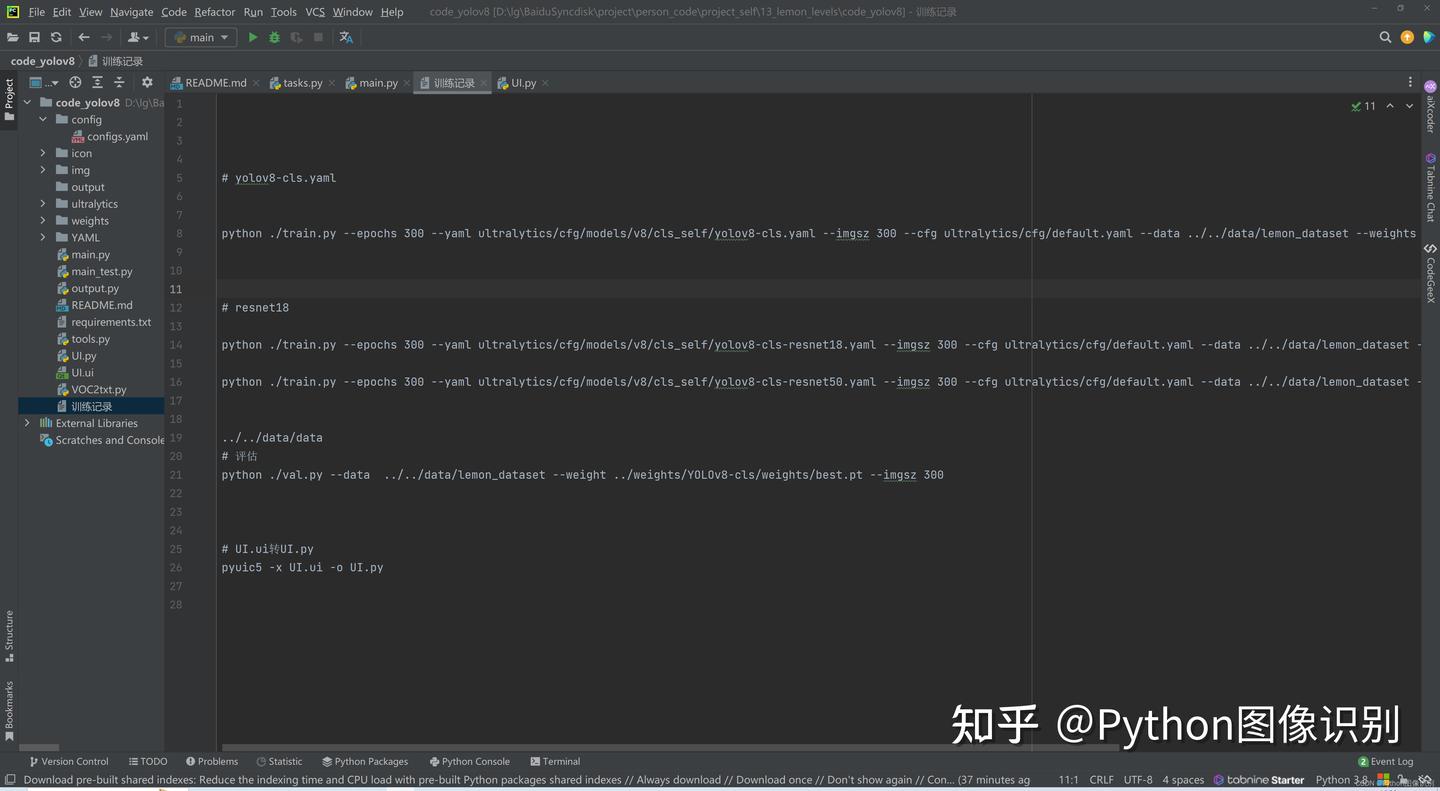
Task: Collapse all nodes using Project panel icon
Action: point(119,83)
